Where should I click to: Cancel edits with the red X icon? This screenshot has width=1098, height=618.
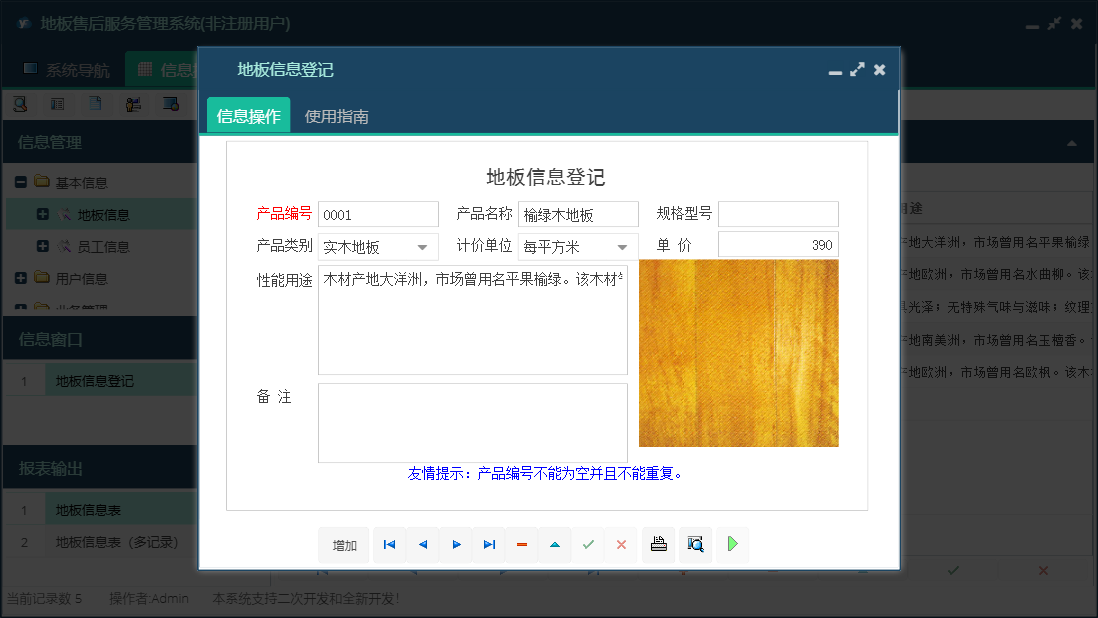pyautogui.click(x=621, y=545)
